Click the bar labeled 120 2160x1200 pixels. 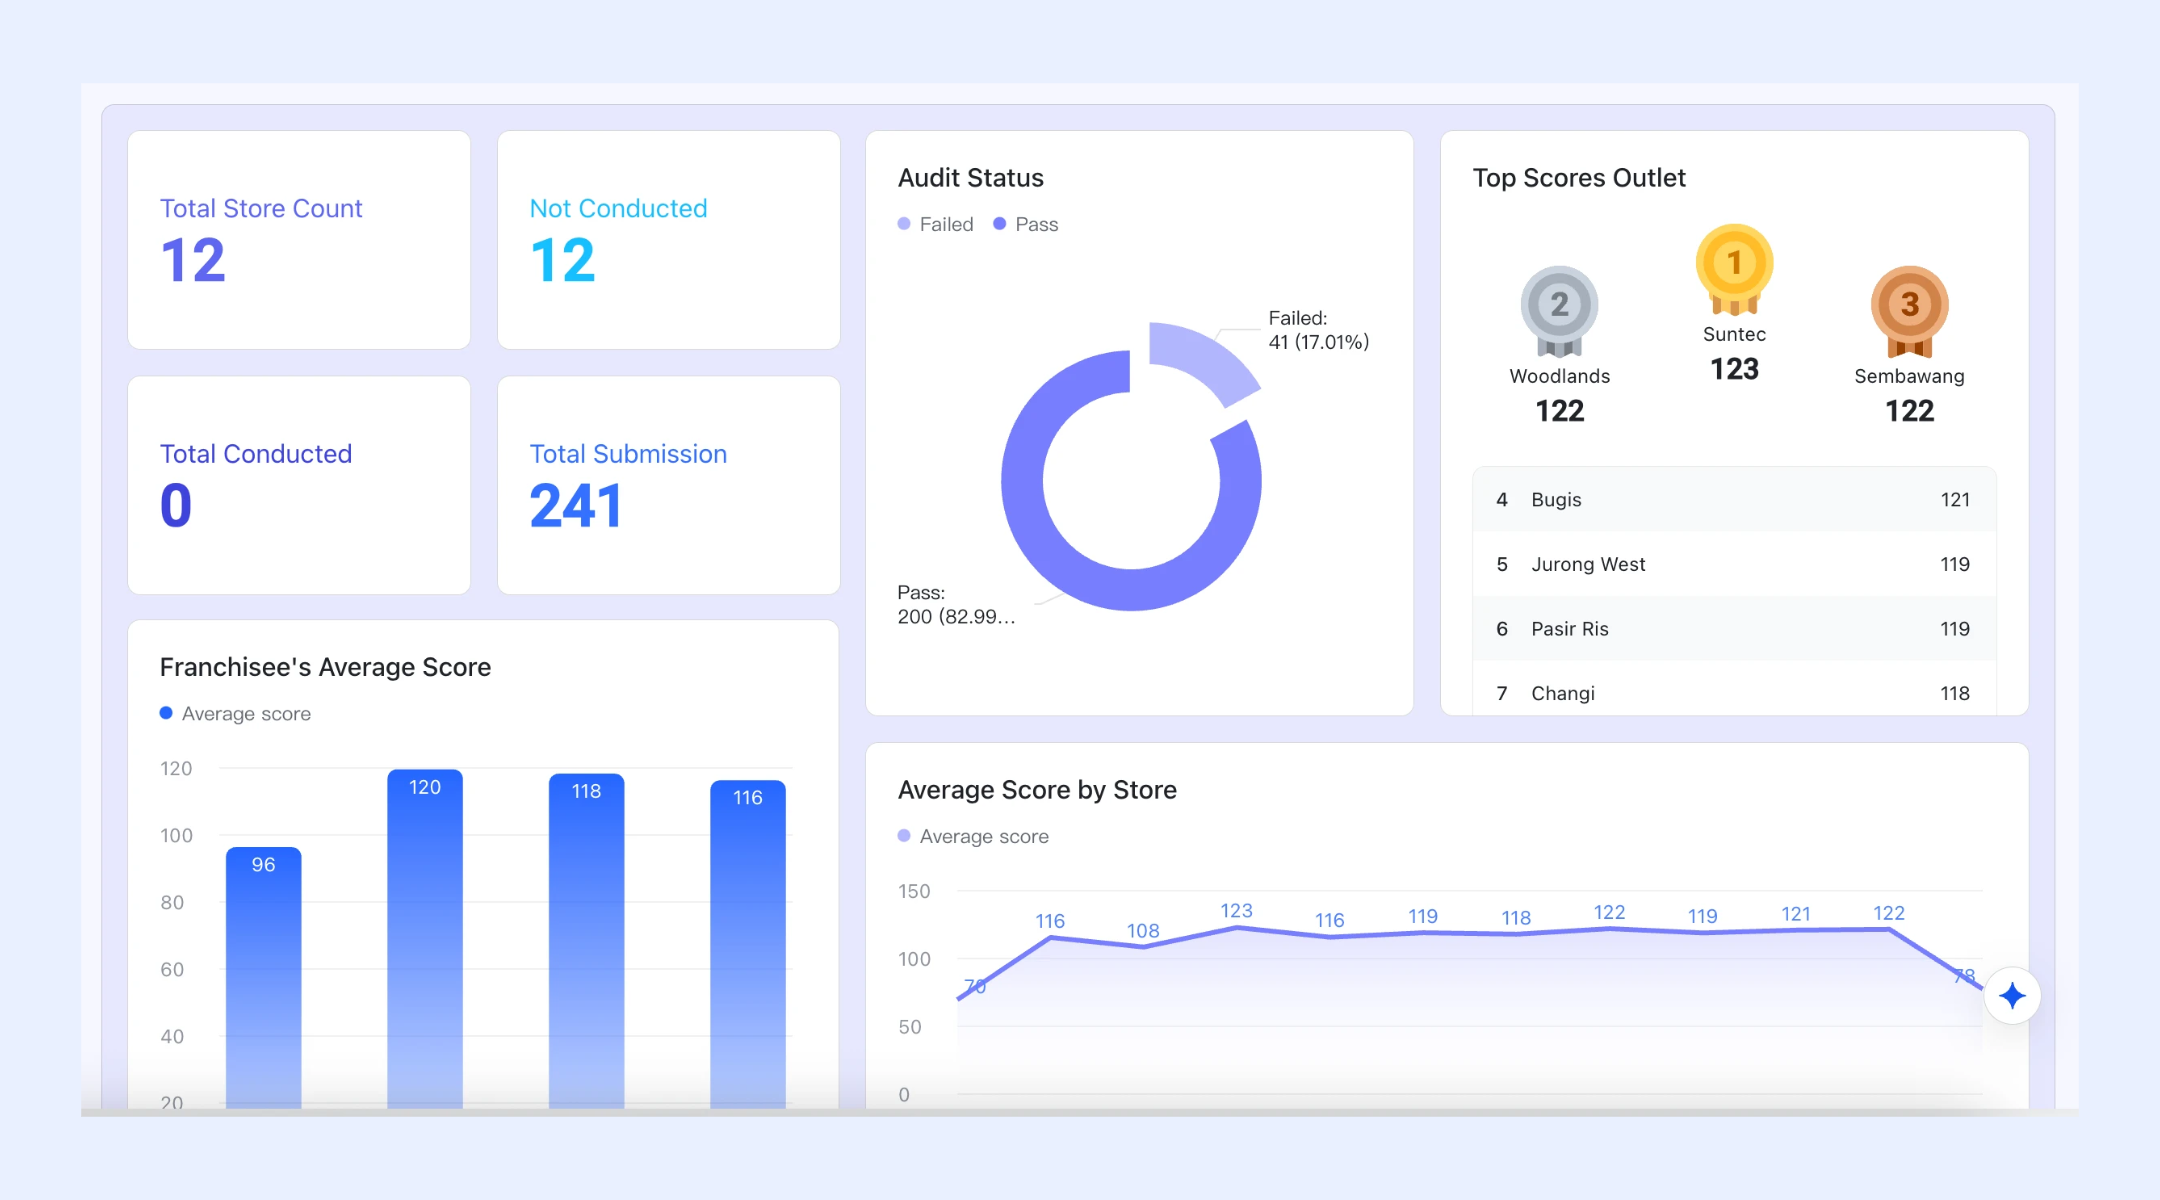[x=425, y=939]
